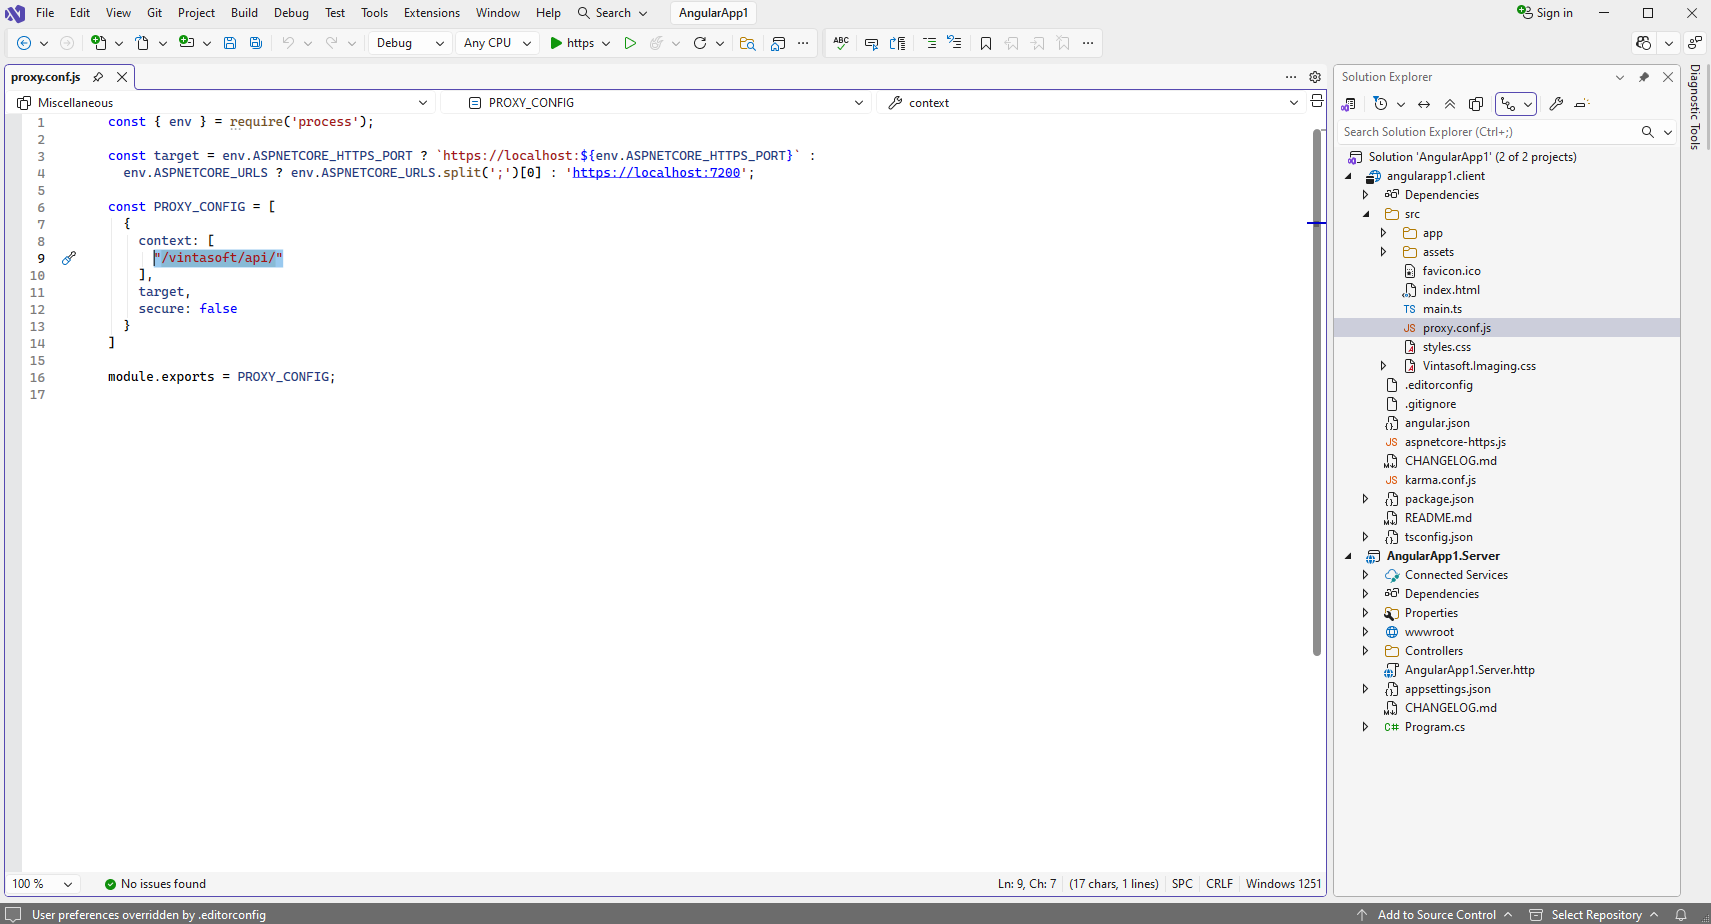The image size is (1711, 924).
Task: Toggle the source control view button in Solution Explorer
Action: pyautogui.click(x=1508, y=104)
